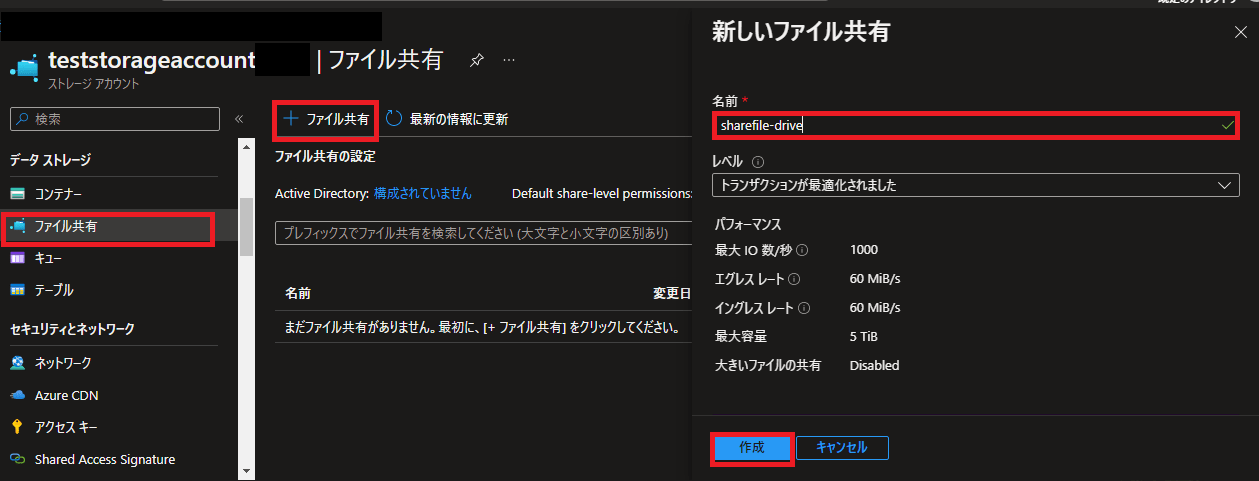
Task: Click the storage account icon beside teststorageaccount
Action: (x=25, y=68)
